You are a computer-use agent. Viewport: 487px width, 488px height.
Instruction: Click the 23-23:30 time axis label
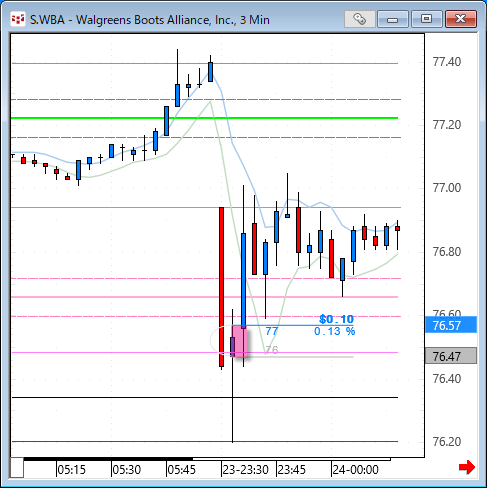246,470
